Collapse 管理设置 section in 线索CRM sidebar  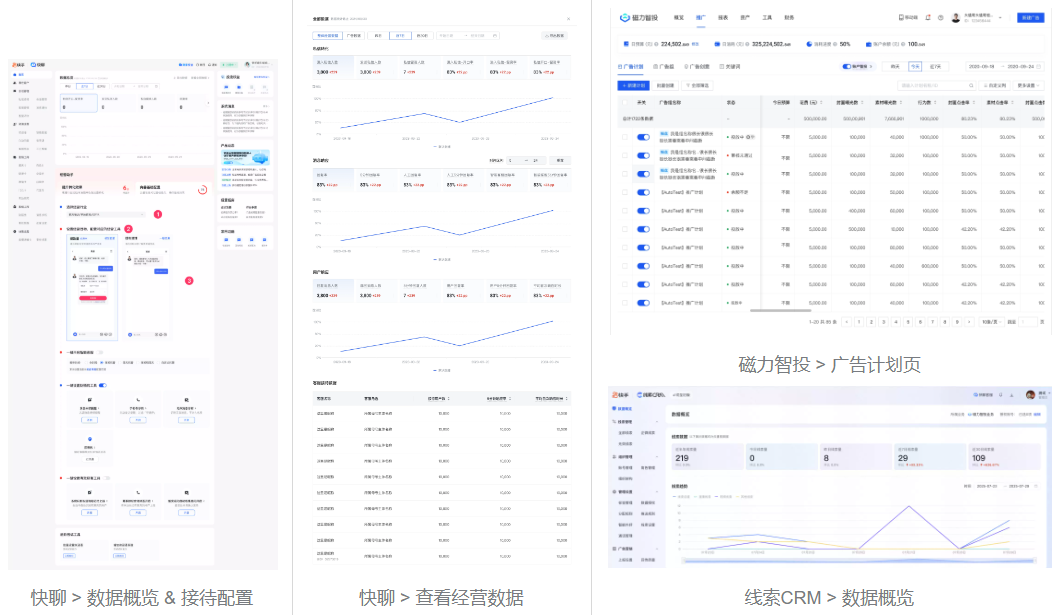coord(656,492)
